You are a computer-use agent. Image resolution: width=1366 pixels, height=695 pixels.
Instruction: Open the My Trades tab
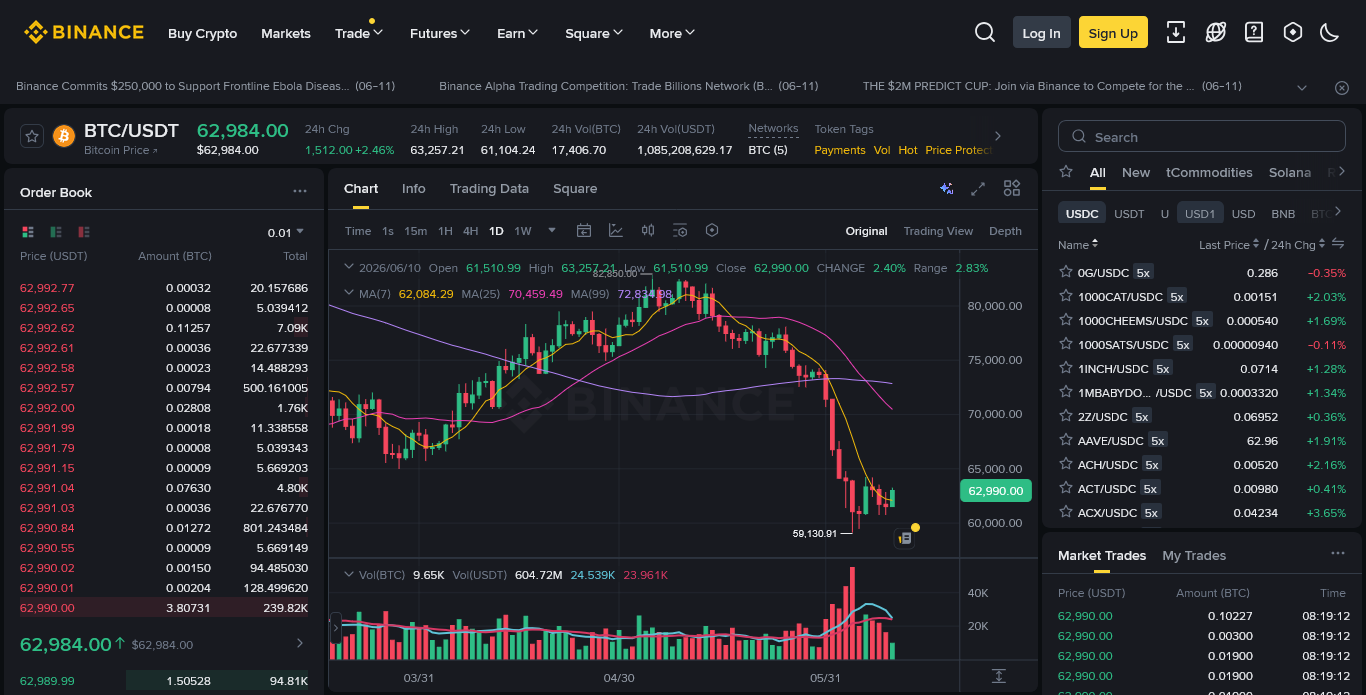(1194, 555)
